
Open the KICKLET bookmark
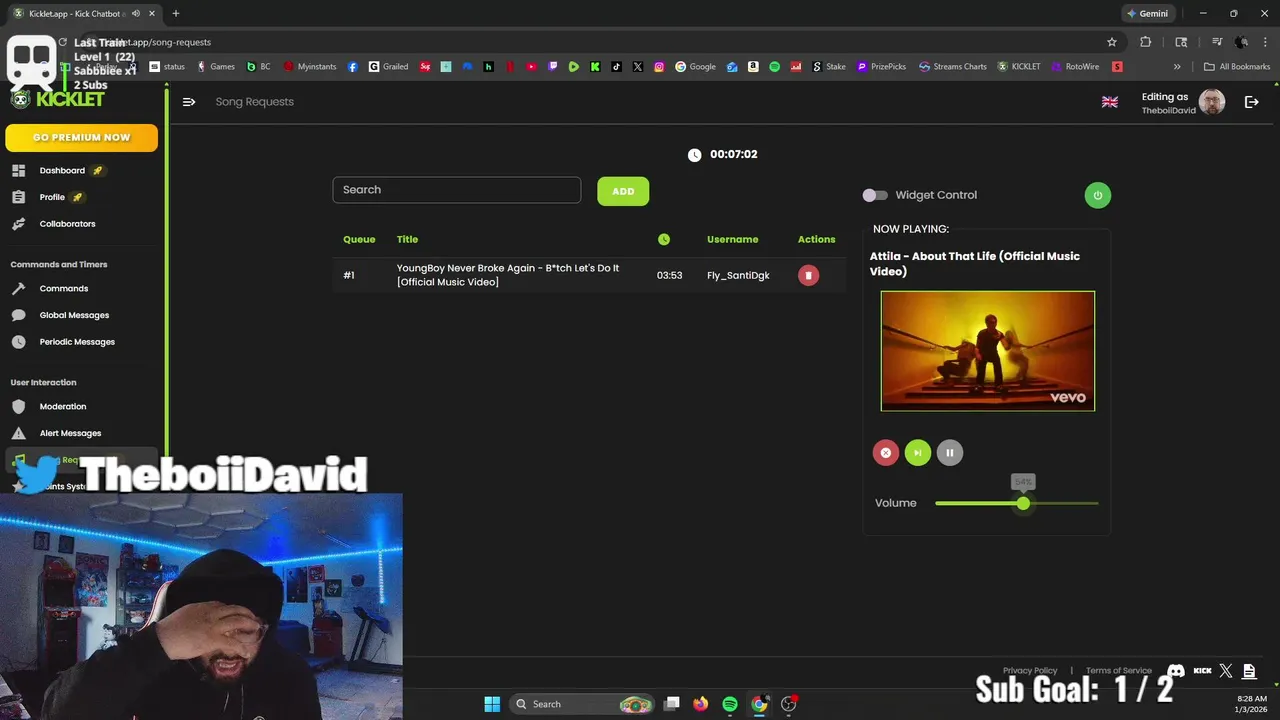coord(1019,67)
